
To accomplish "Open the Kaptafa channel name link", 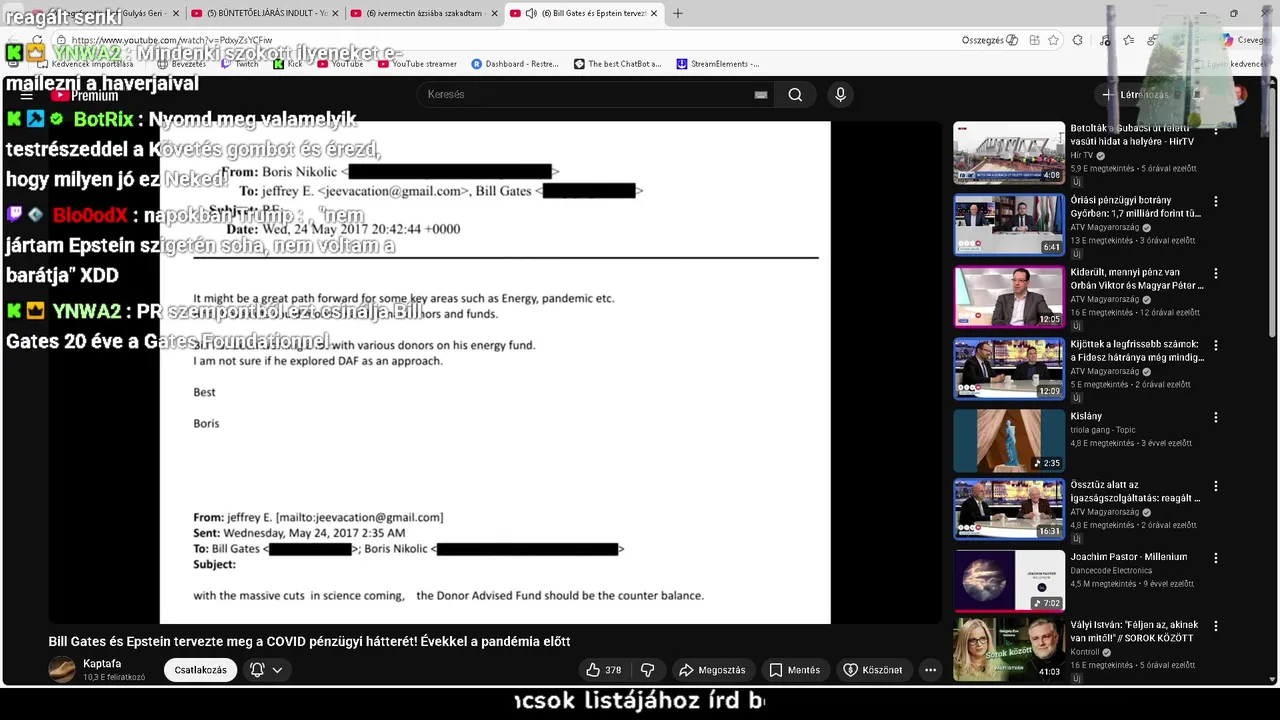I will [102, 664].
